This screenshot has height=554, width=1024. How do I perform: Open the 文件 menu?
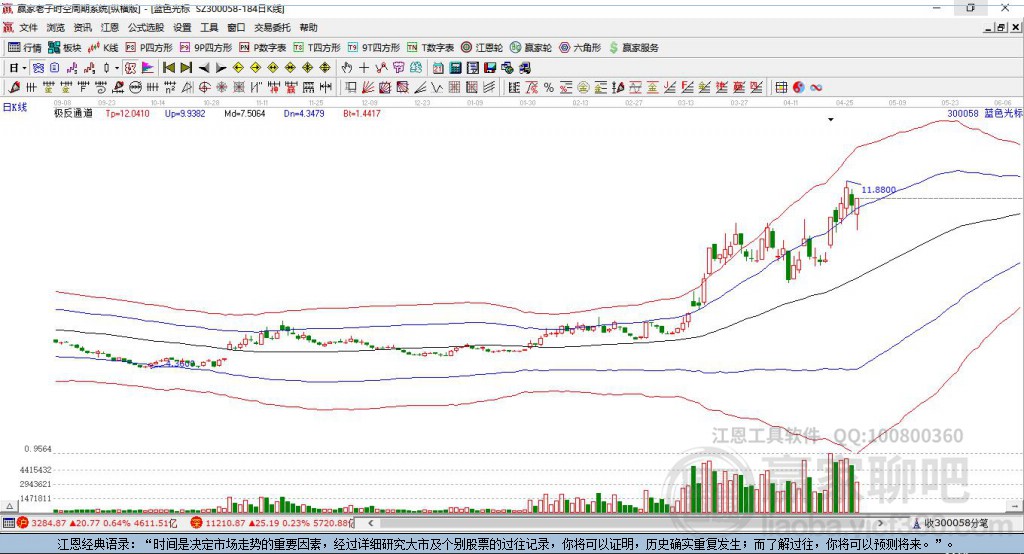coord(28,27)
